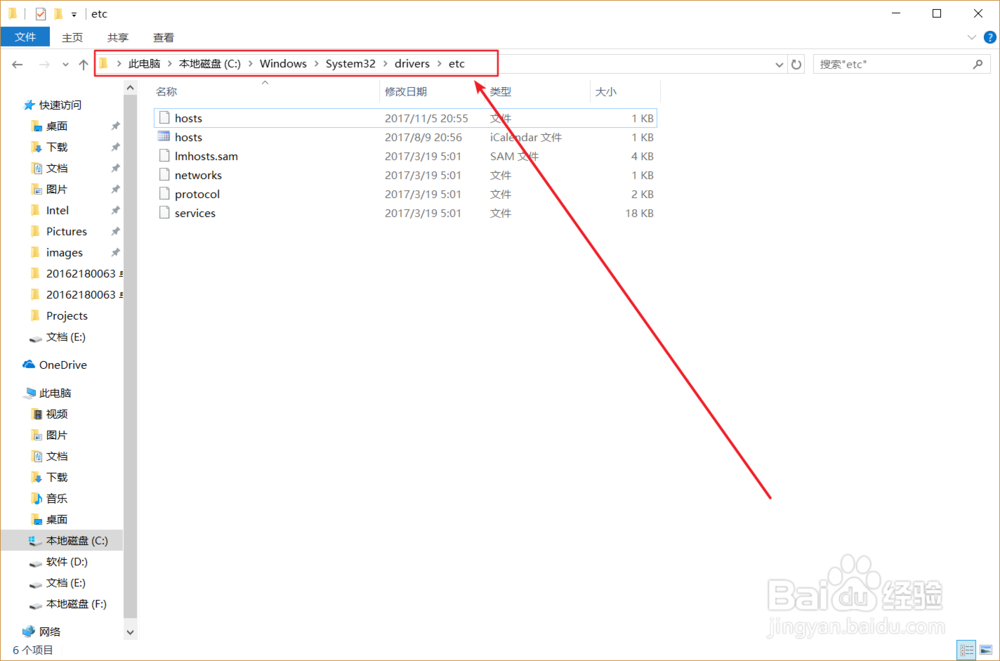Open 网络 in navigation pane
Image resolution: width=1000 pixels, height=661 pixels.
click(50, 632)
